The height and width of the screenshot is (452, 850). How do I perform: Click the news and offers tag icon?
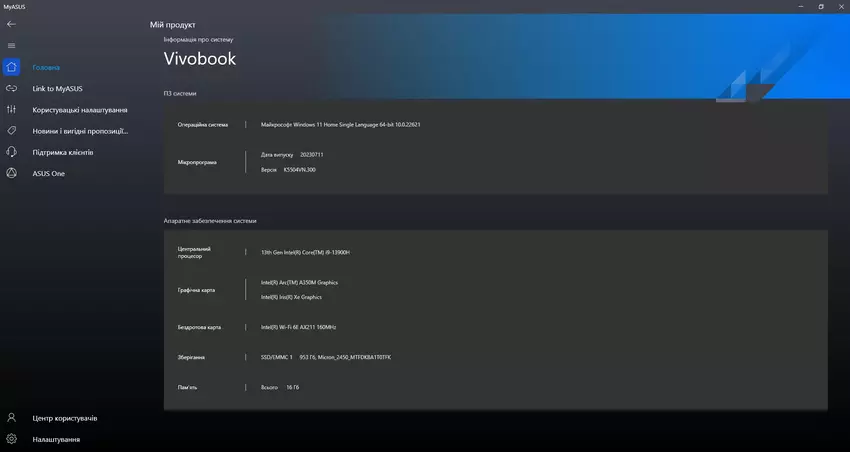[11, 130]
